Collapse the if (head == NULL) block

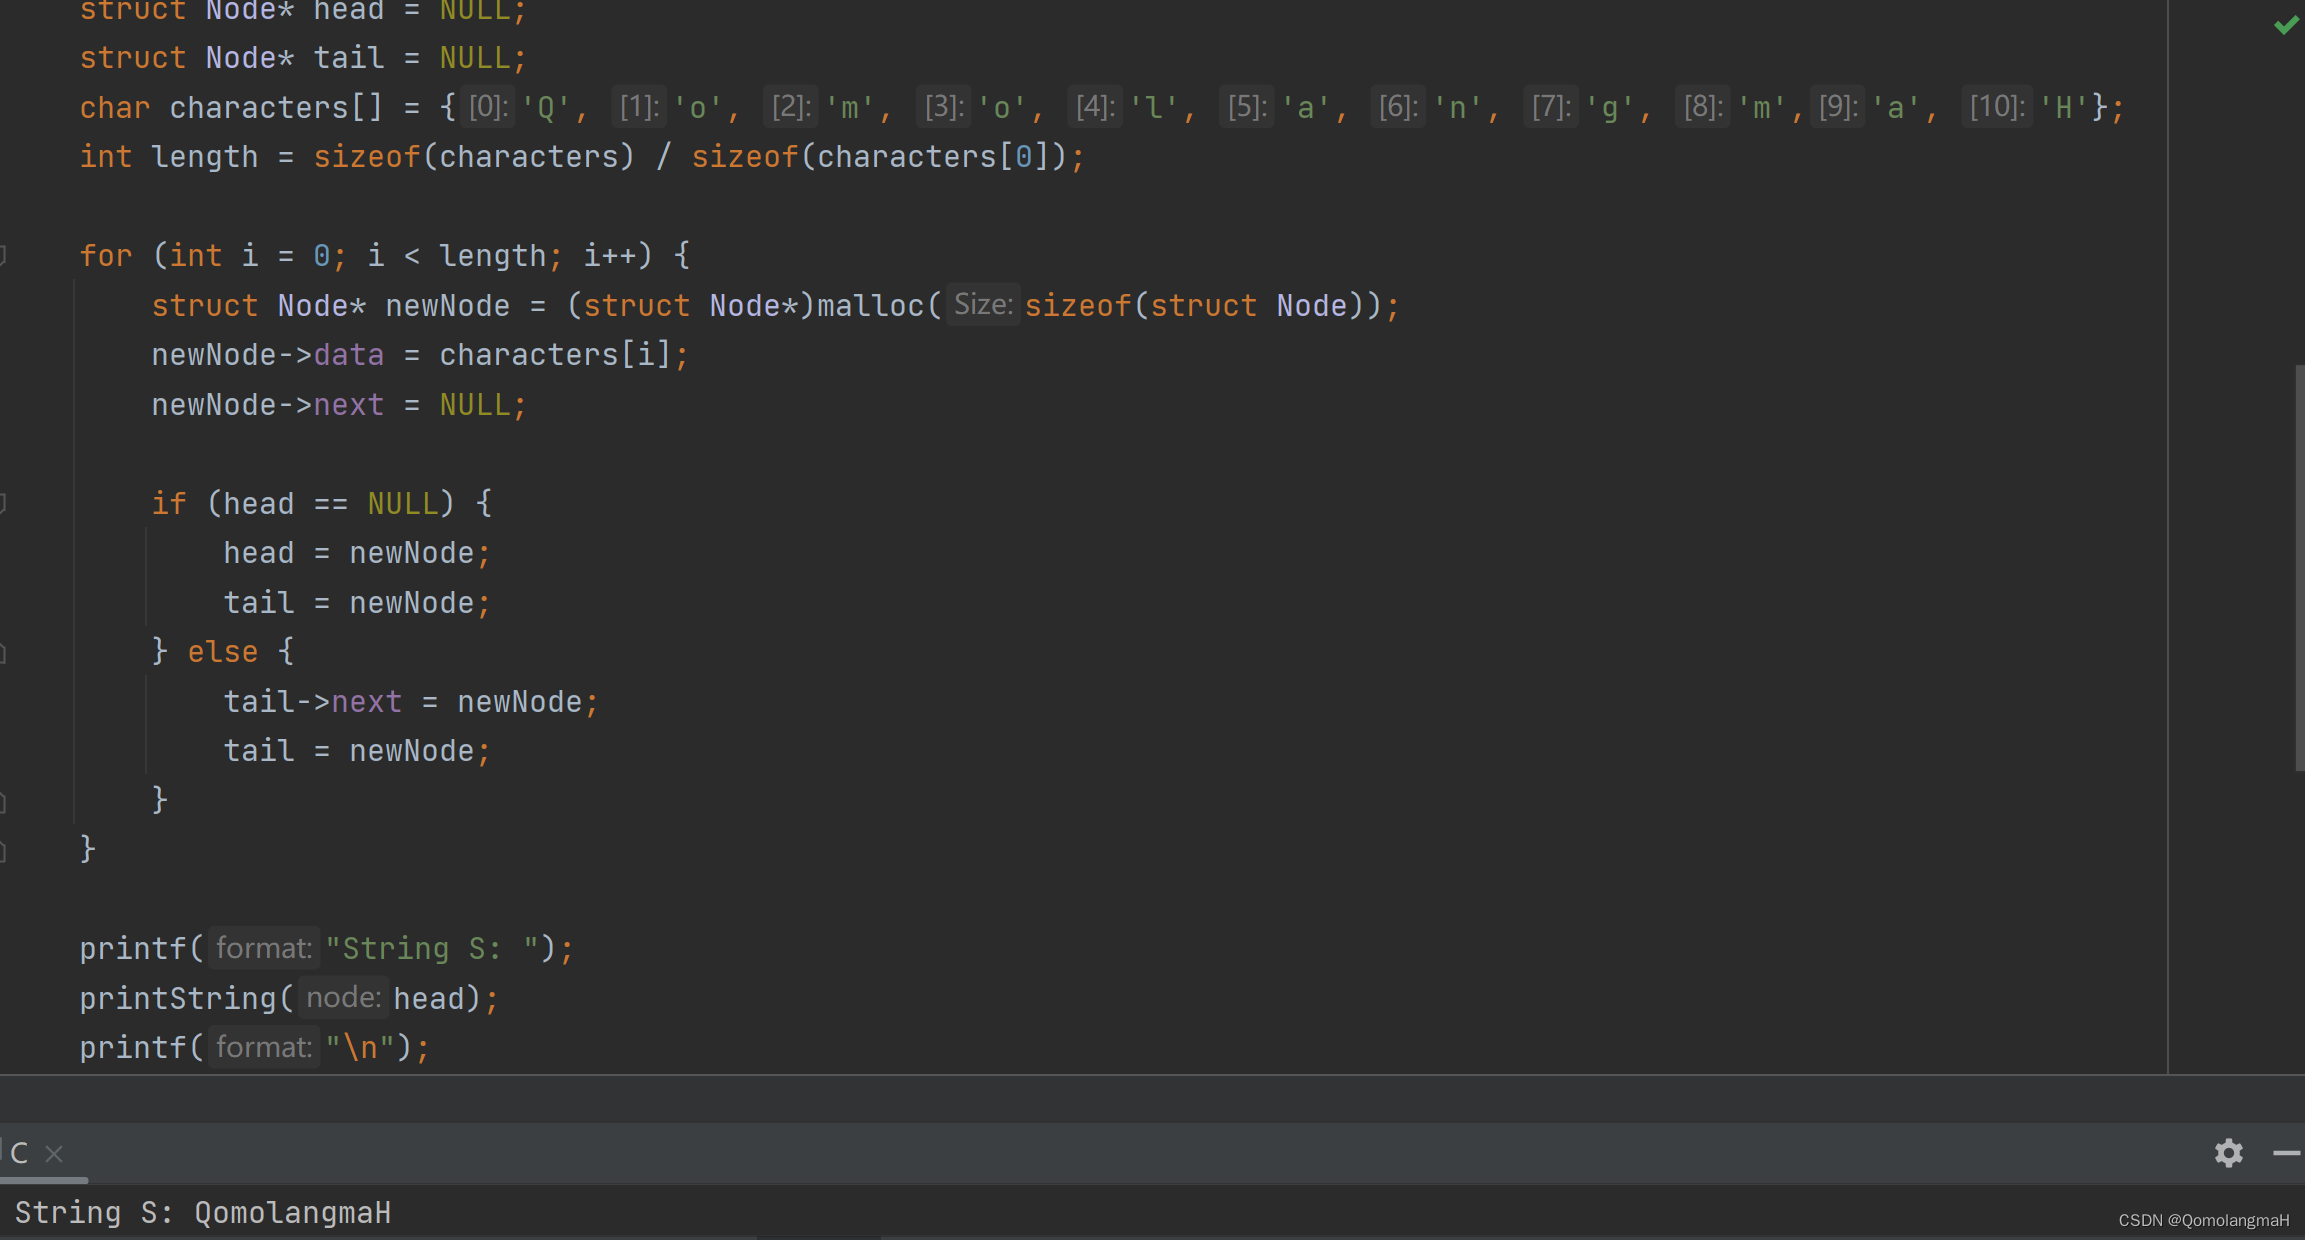(x=3, y=503)
